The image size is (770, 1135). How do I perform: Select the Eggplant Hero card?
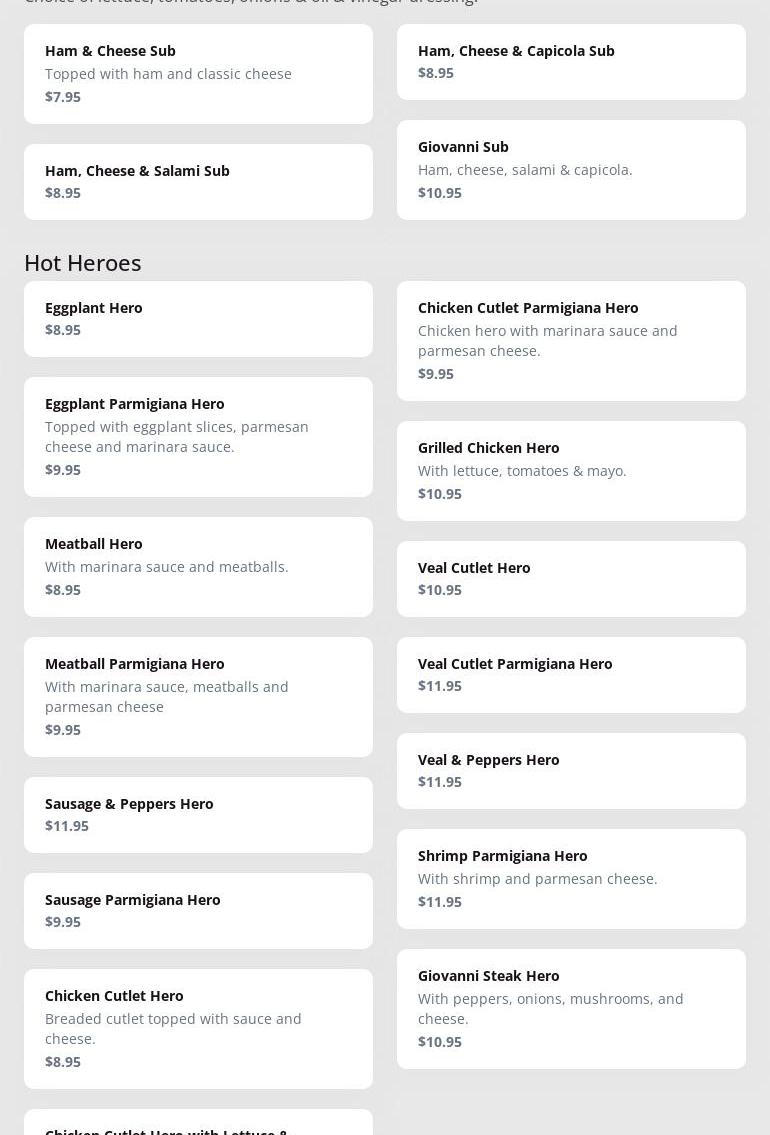198,319
